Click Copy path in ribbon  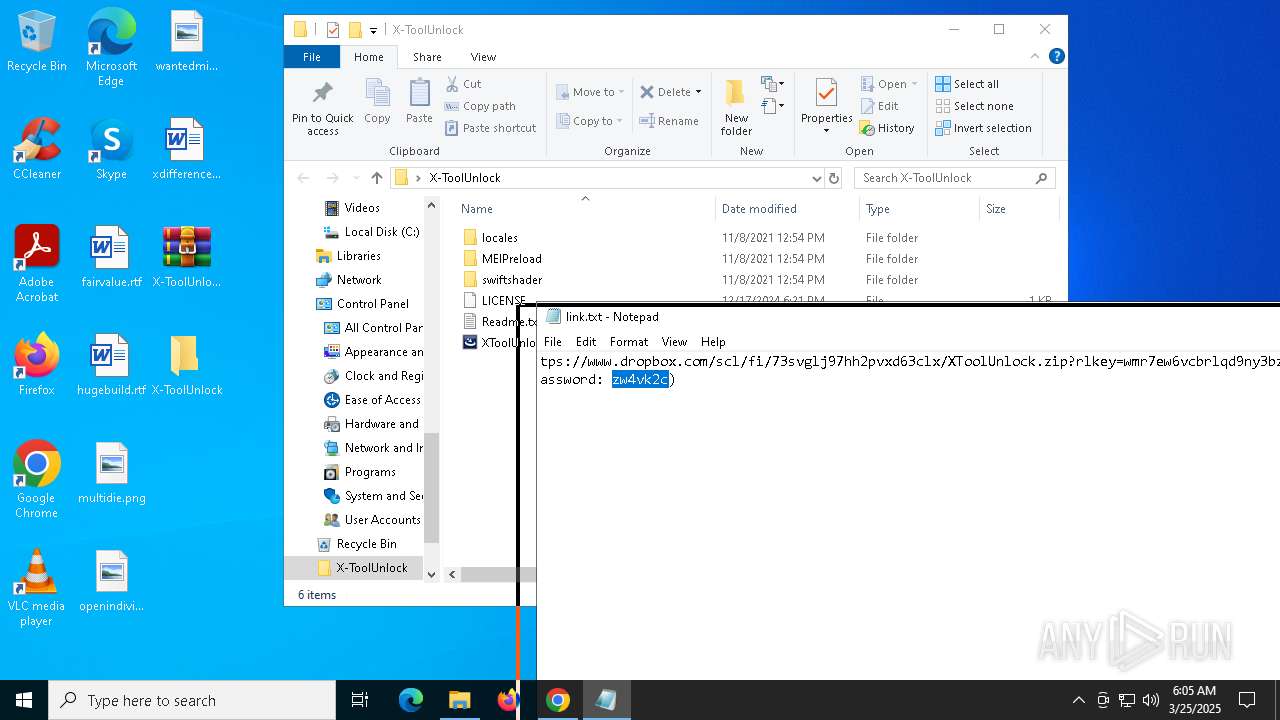480,106
